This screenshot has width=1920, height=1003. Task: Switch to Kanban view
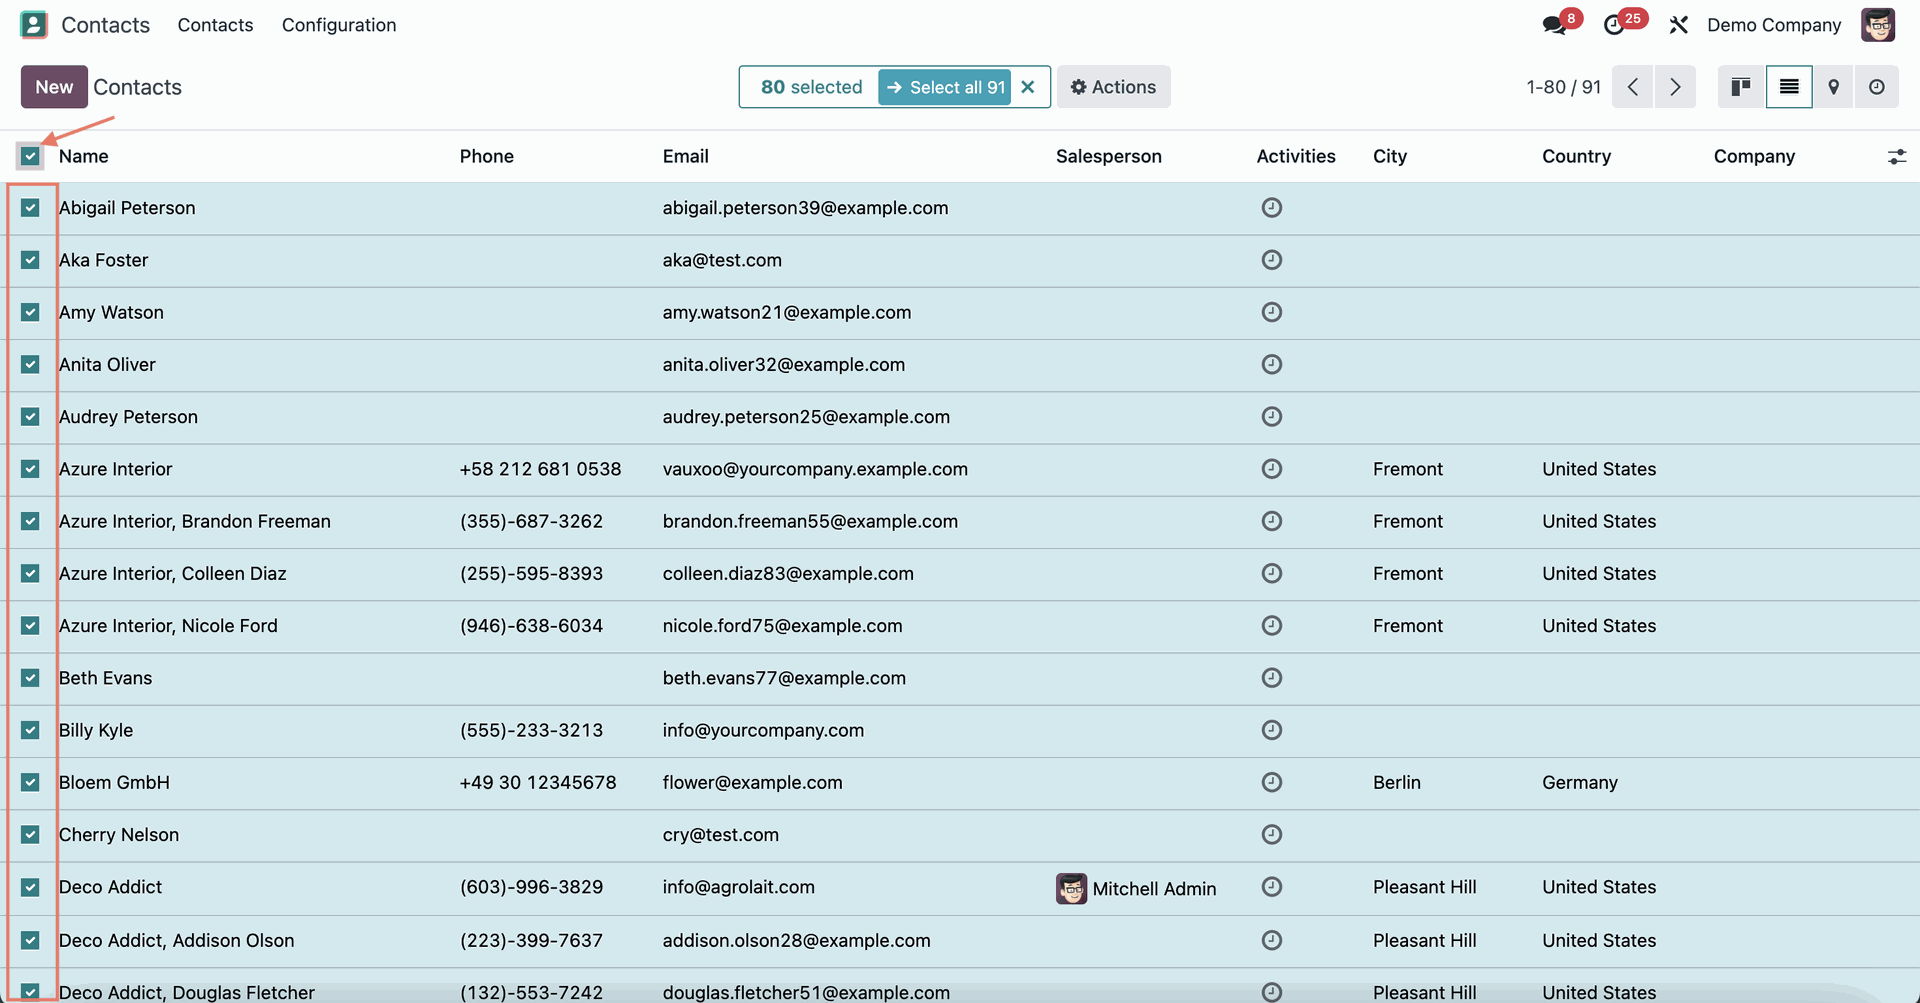coord(1740,87)
